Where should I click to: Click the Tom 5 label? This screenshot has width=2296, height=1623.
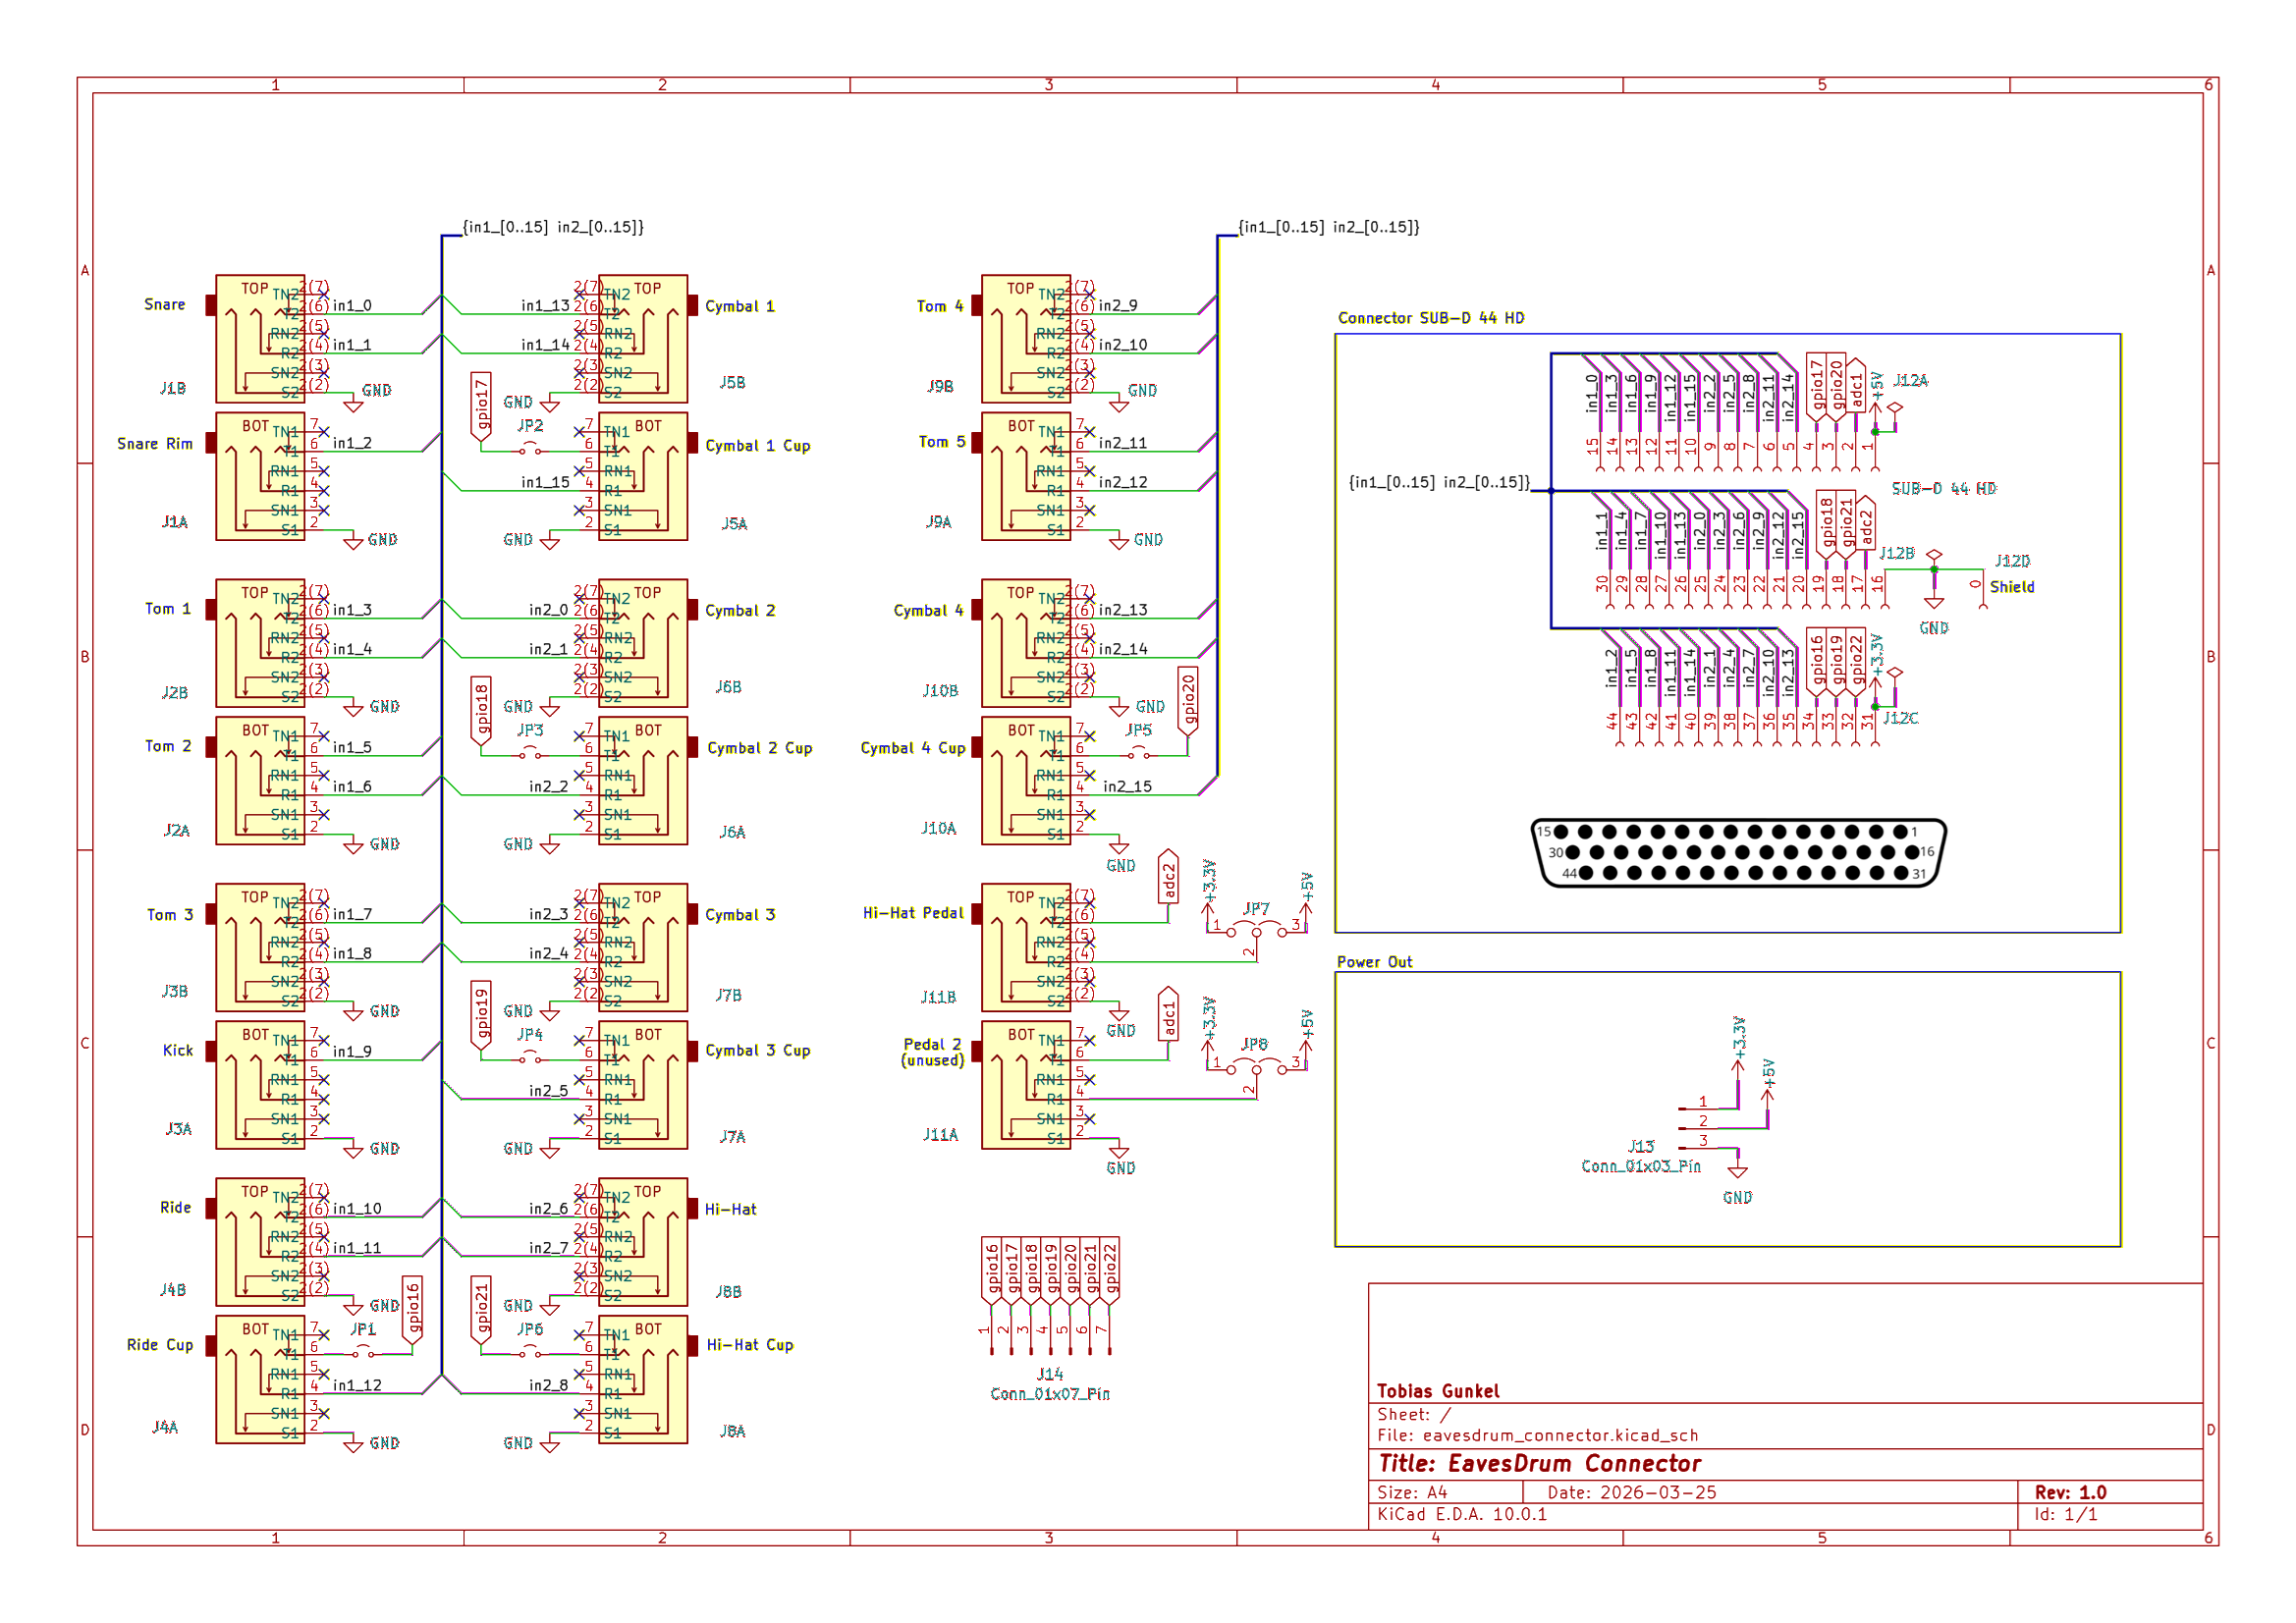(942, 442)
